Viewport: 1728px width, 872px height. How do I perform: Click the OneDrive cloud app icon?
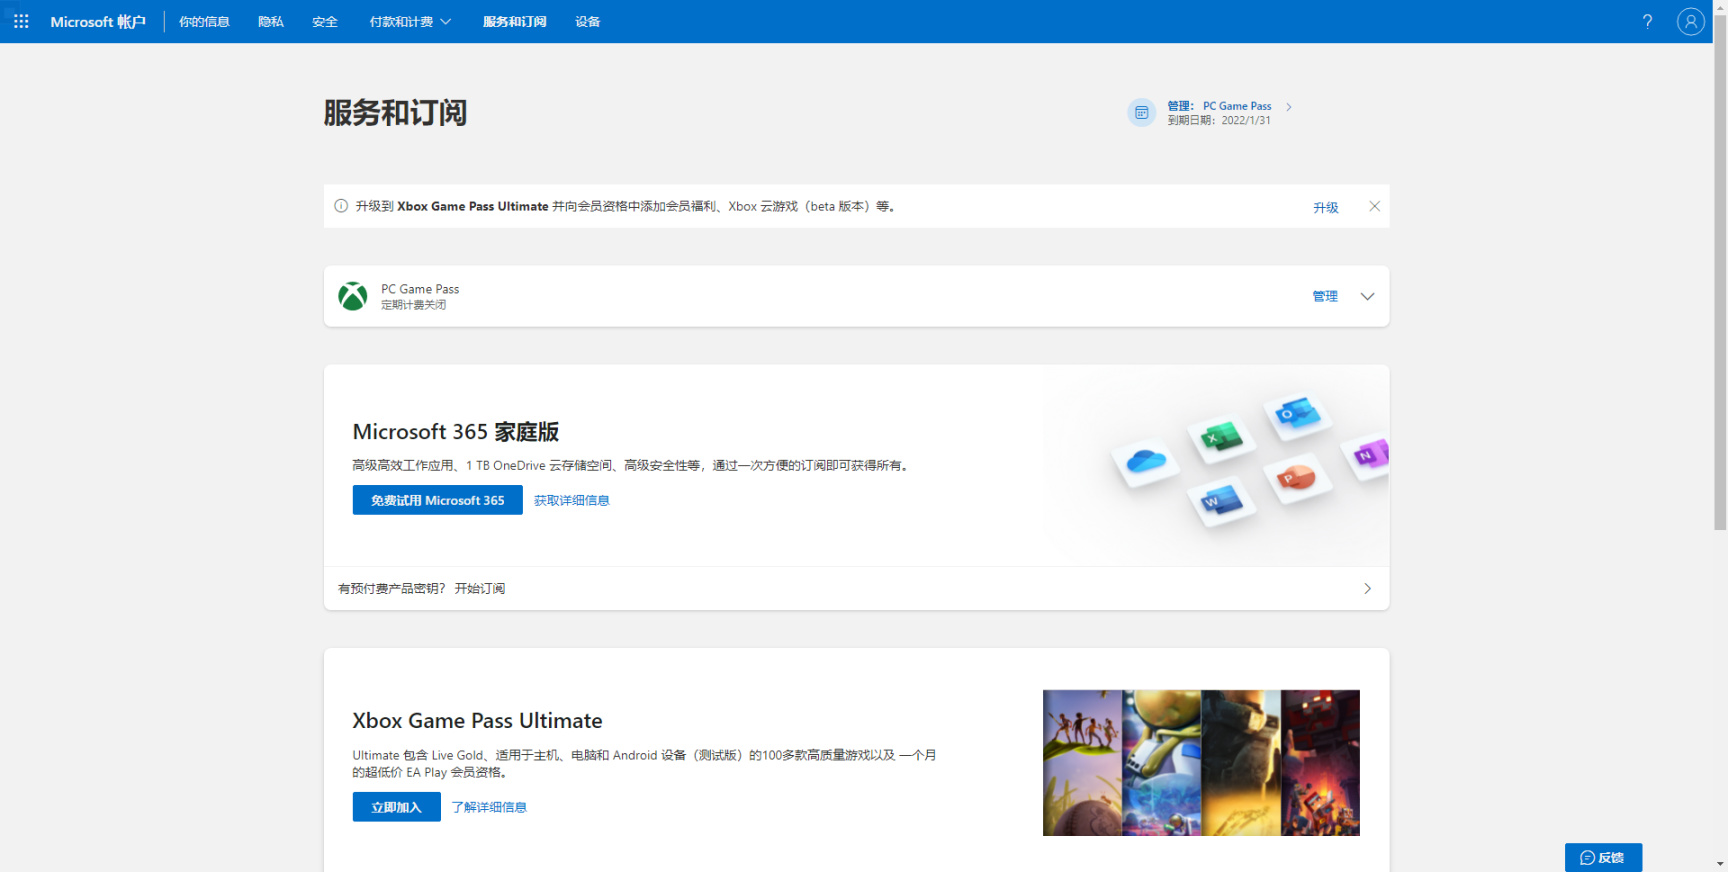[x=1145, y=461]
